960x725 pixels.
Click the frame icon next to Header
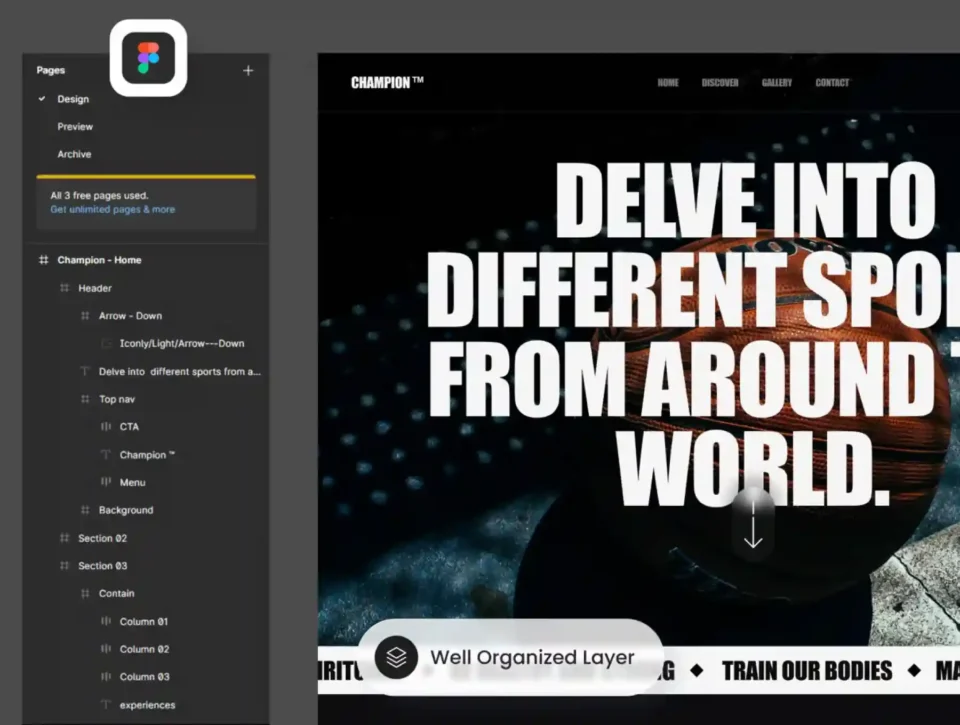(x=64, y=288)
